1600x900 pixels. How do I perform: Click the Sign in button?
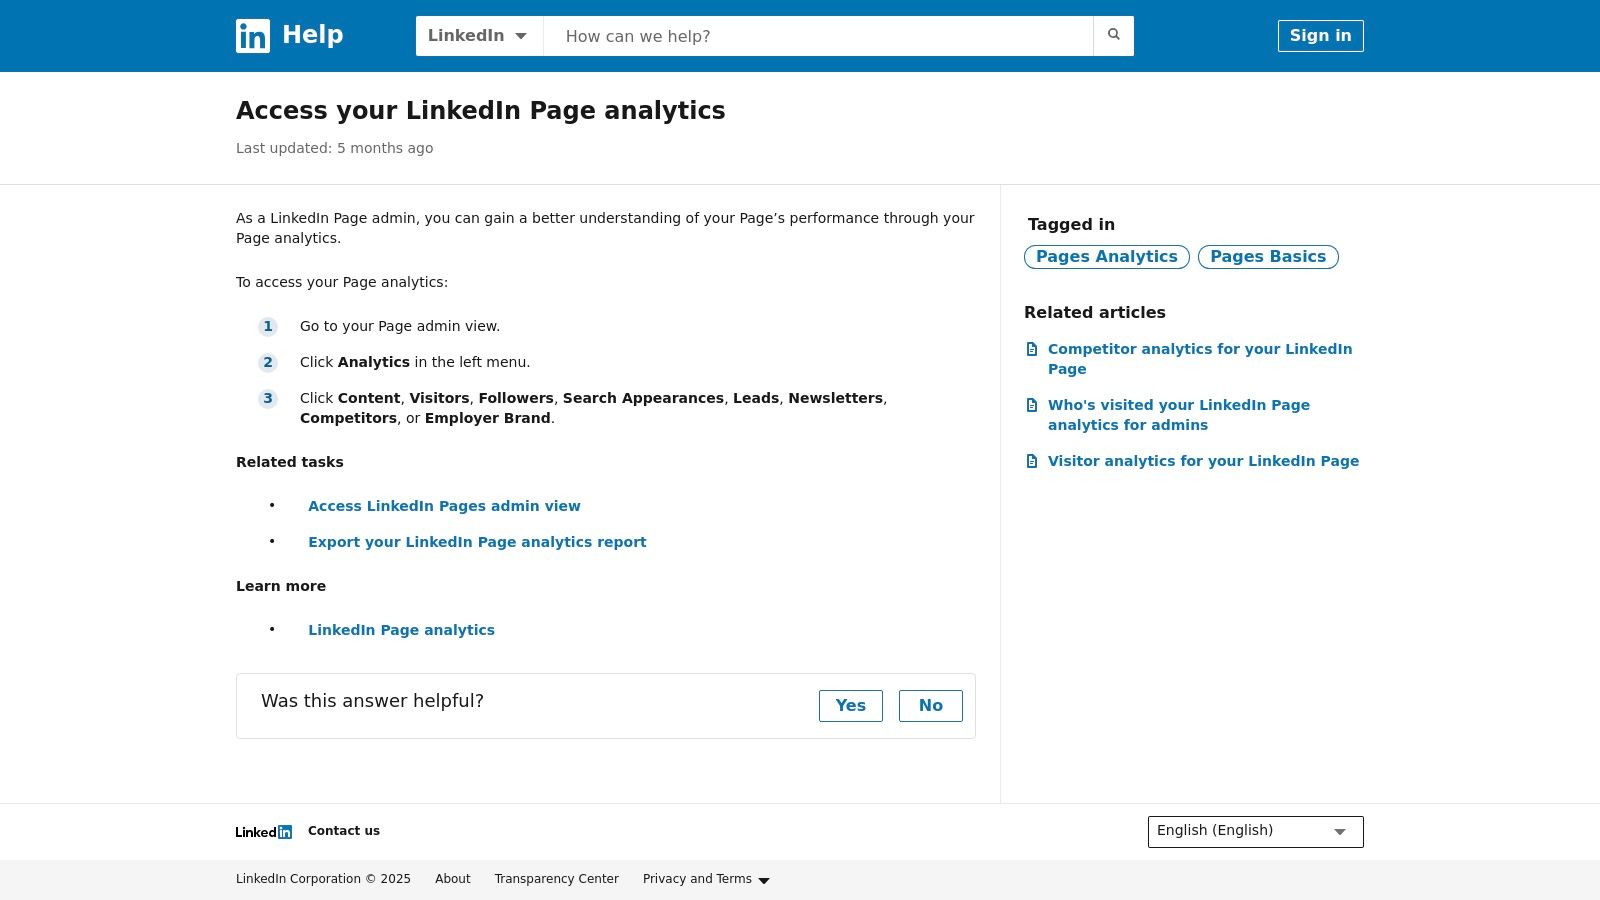[1320, 35]
